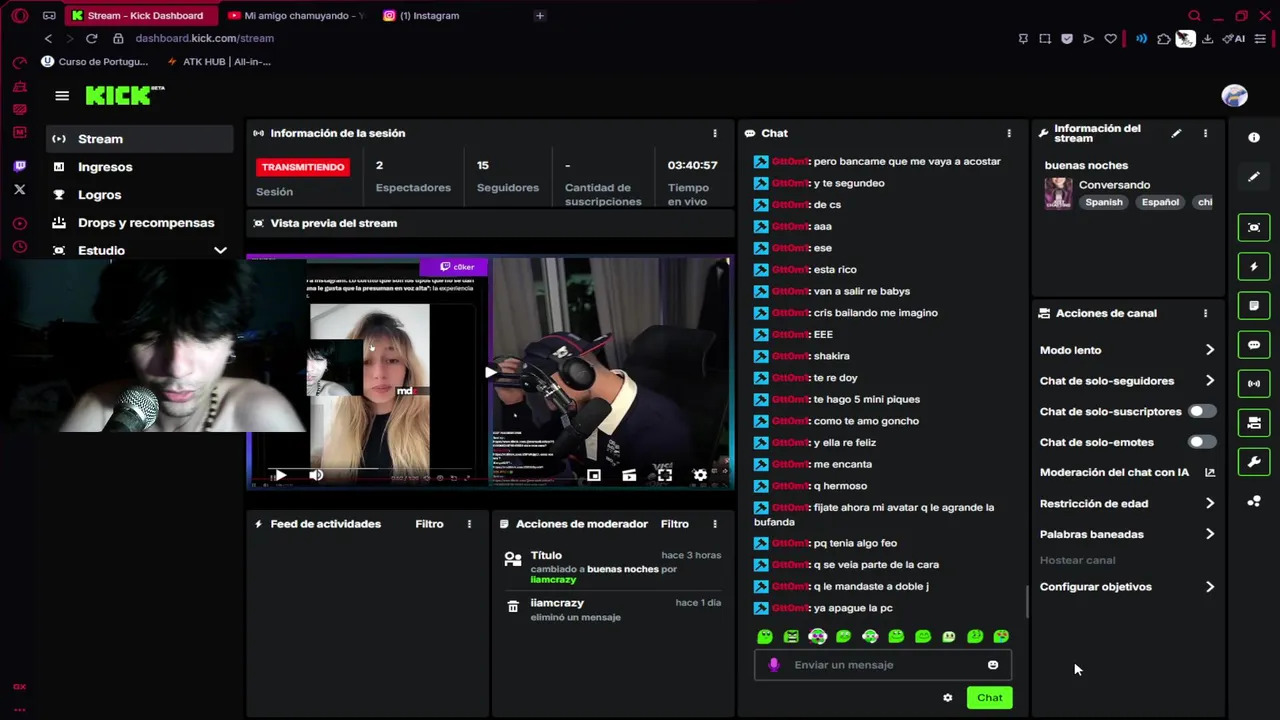The height and width of the screenshot is (720, 1280).
Task: Toggle the note widget icon in sidebar
Action: click(1254, 306)
